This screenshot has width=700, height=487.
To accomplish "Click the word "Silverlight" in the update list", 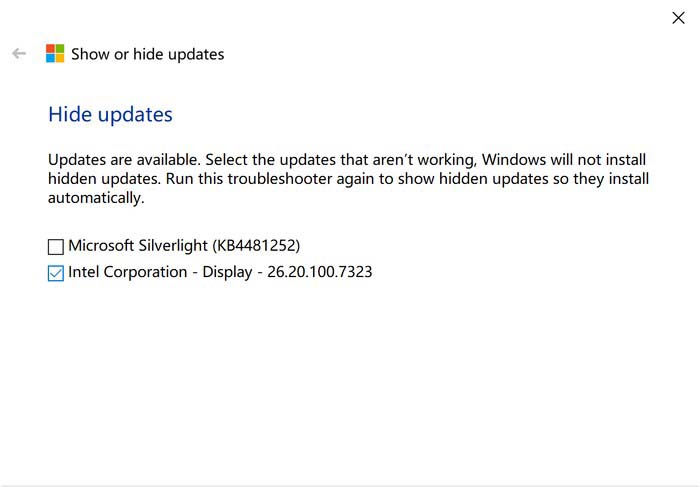I will coord(173,245).
